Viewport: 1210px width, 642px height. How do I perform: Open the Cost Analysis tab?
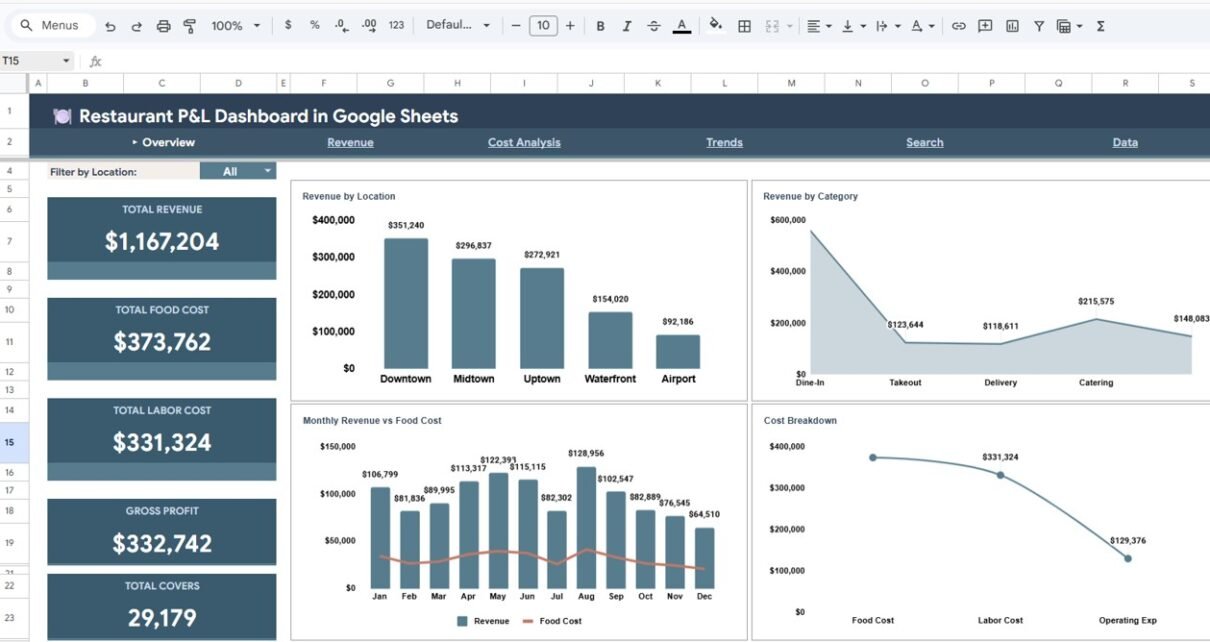point(524,143)
